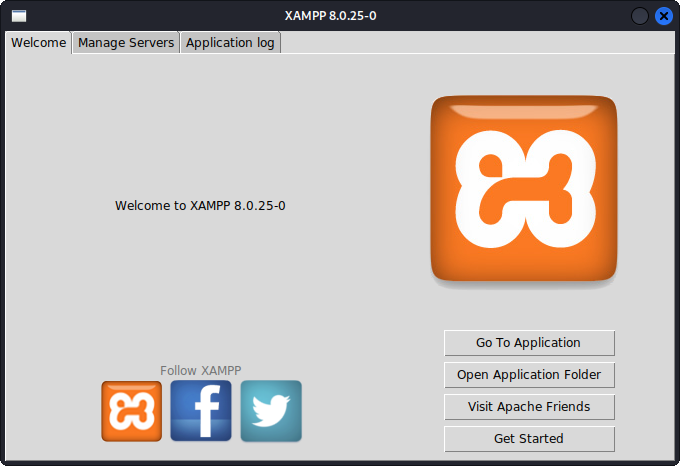Image resolution: width=680 pixels, height=466 pixels.
Task: Open the XAMPP Facebook page icon
Action: (x=201, y=411)
